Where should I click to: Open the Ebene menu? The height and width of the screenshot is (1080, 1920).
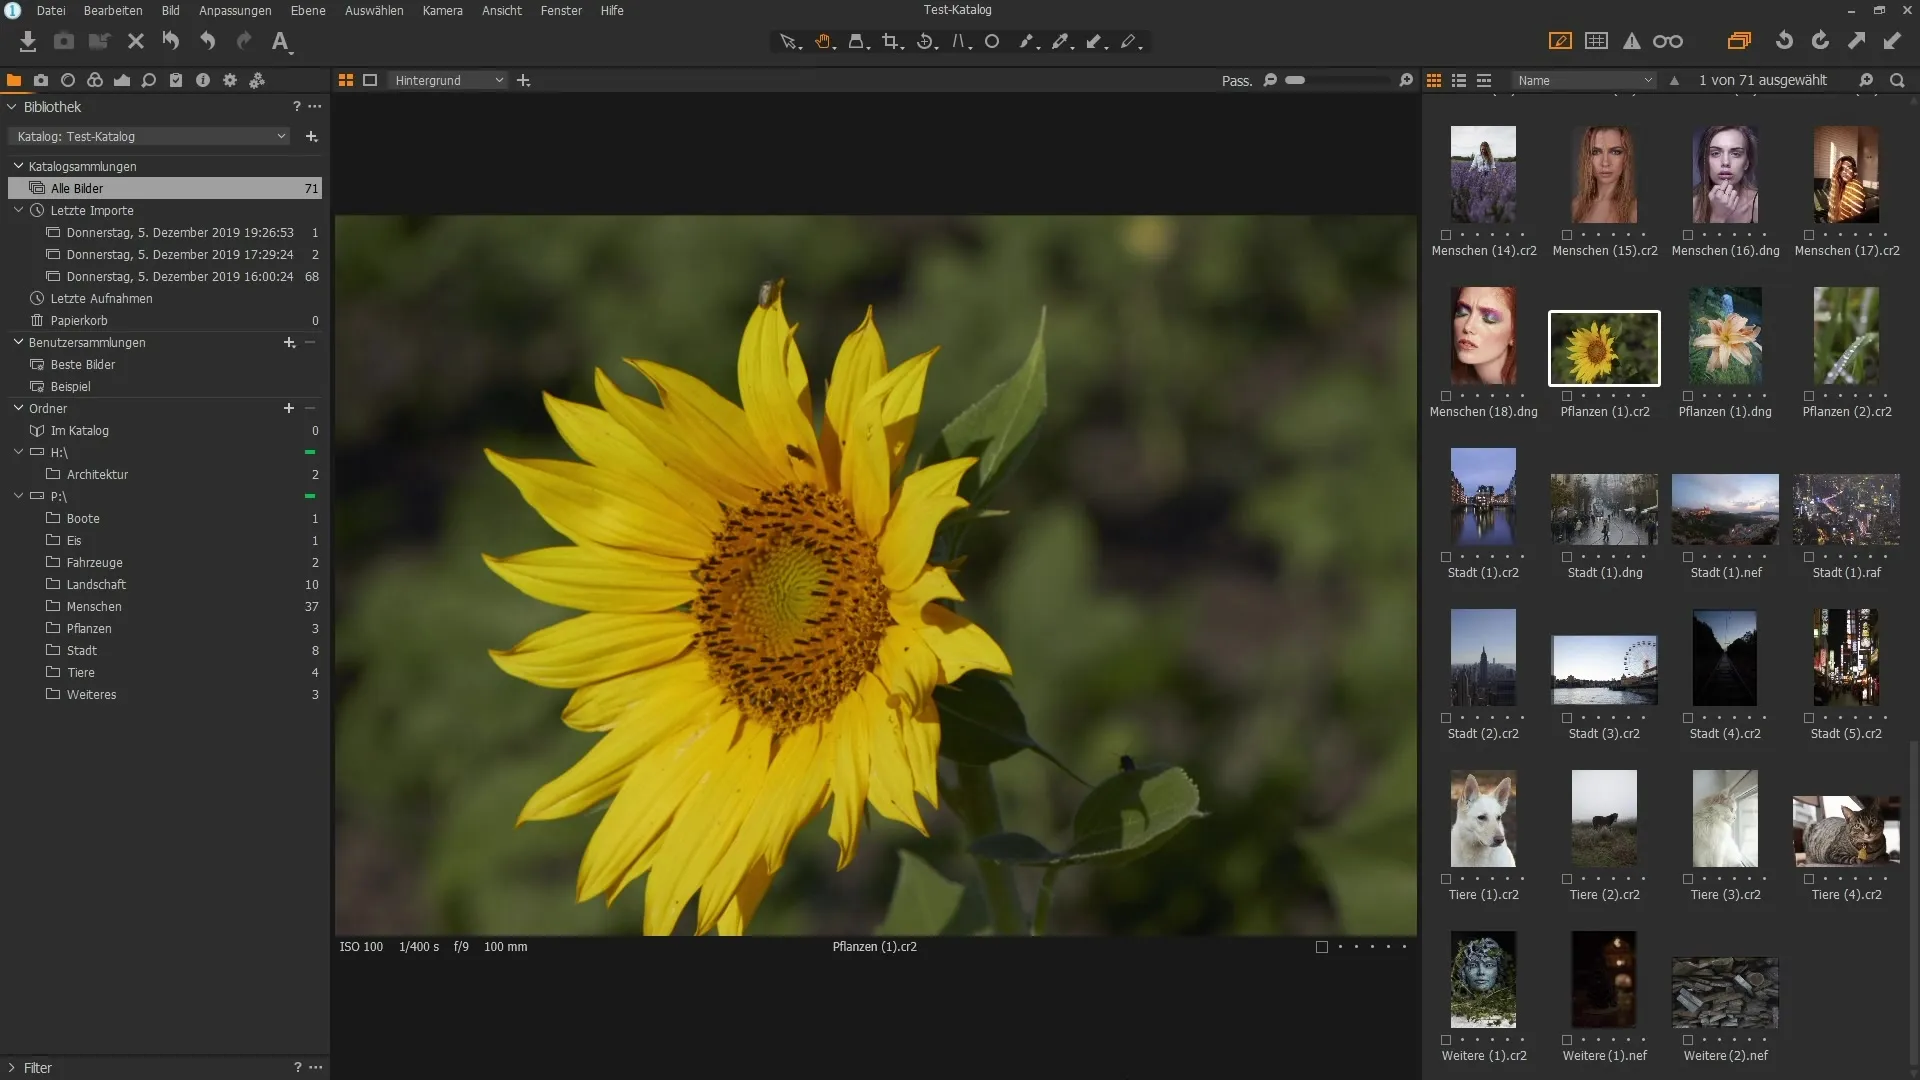pos(308,10)
